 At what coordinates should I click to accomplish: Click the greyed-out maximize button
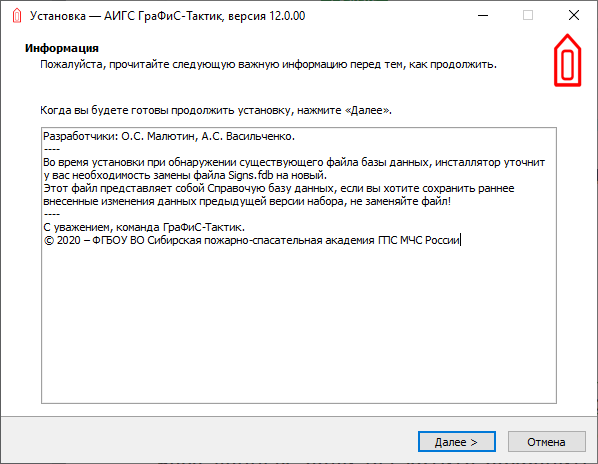(528, 16)
